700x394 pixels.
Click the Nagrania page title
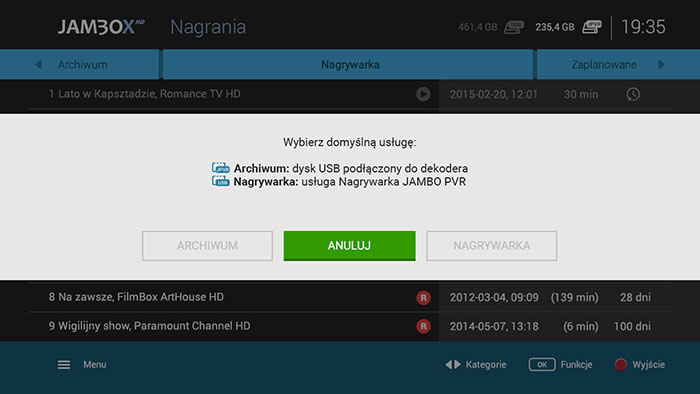coord(208,27)
